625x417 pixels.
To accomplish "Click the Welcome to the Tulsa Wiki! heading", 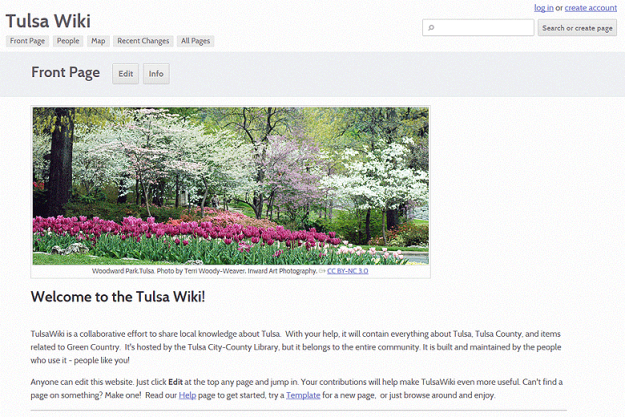I will click(118, 297).
